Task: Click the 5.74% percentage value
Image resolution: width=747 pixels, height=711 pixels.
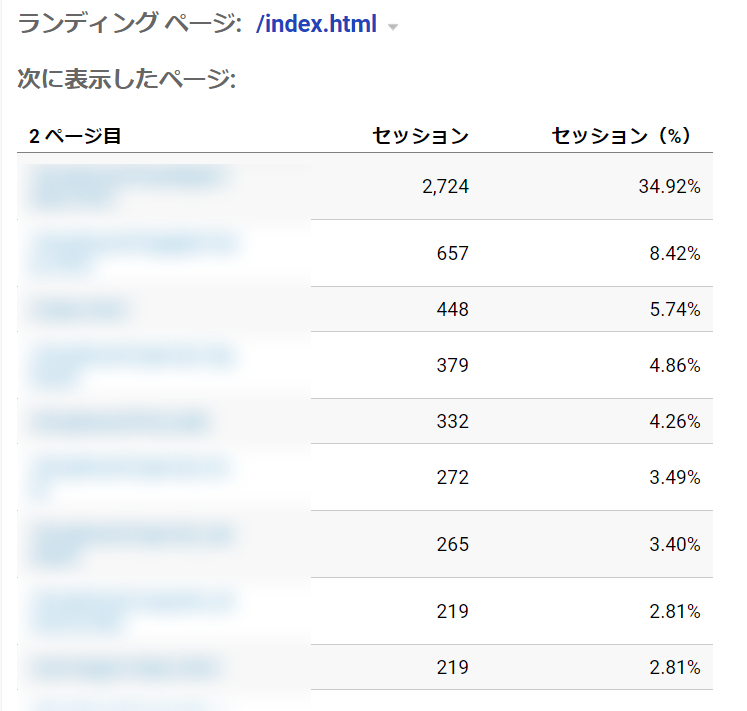Action: (x=674, y=309)
